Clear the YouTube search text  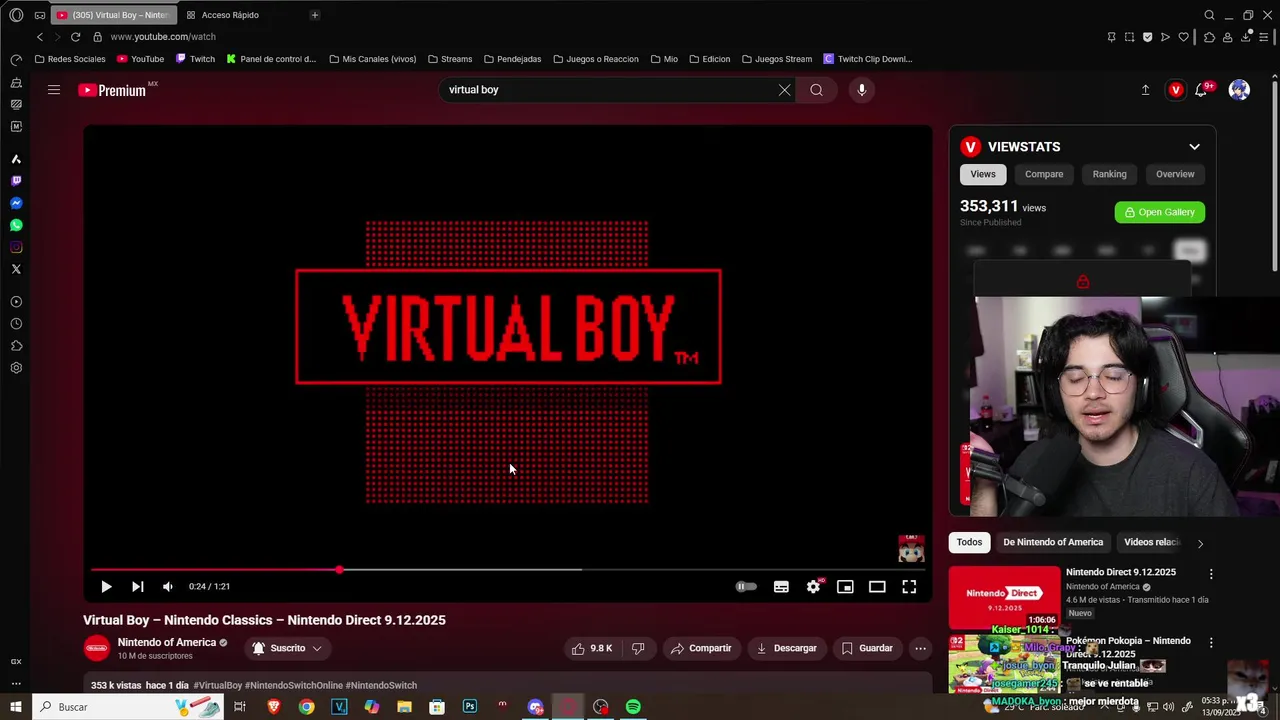(785, 90)
